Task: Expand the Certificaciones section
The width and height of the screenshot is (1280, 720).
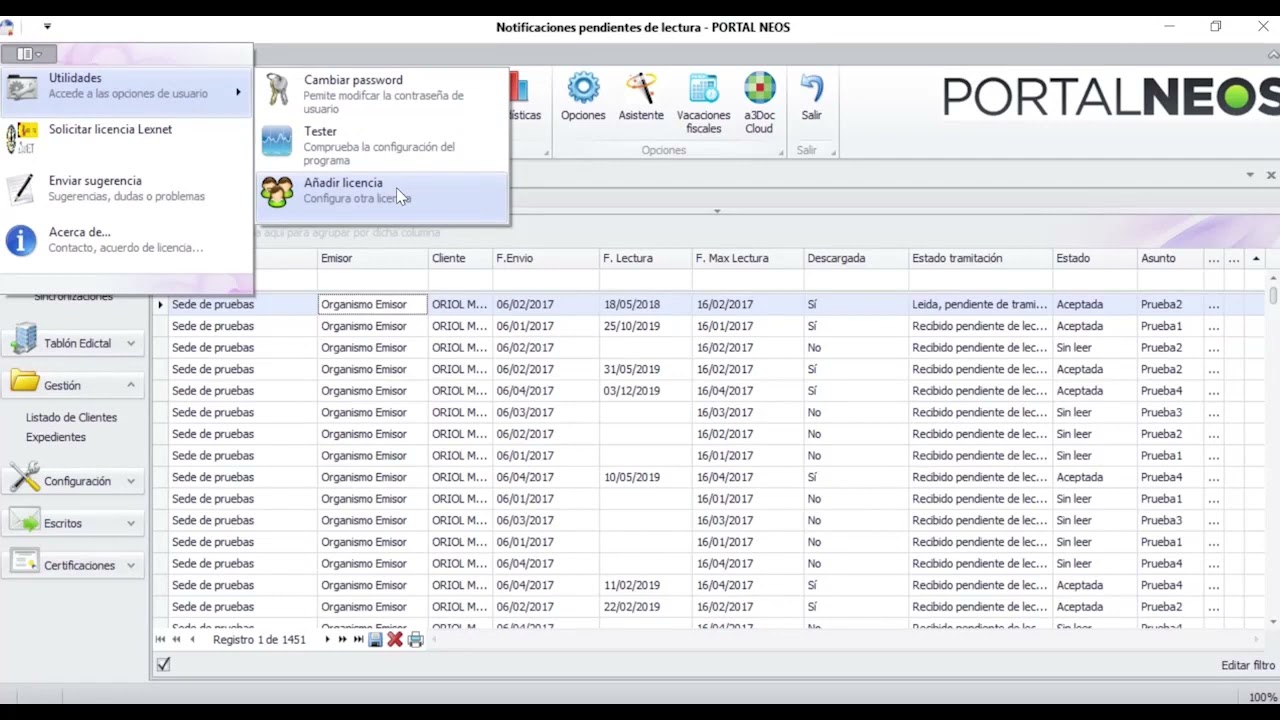Action: click(x=131, y=565)
